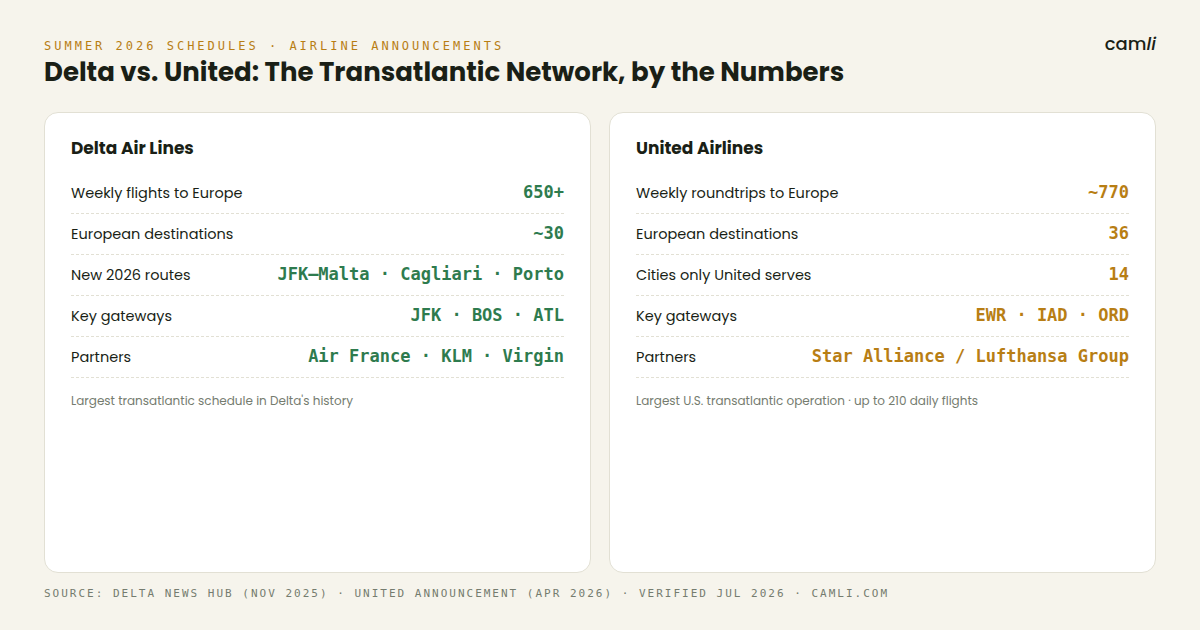The height and width of the screenshot is (630, 1200).
Task: Click the United Airlines heading
Action: 699,148
